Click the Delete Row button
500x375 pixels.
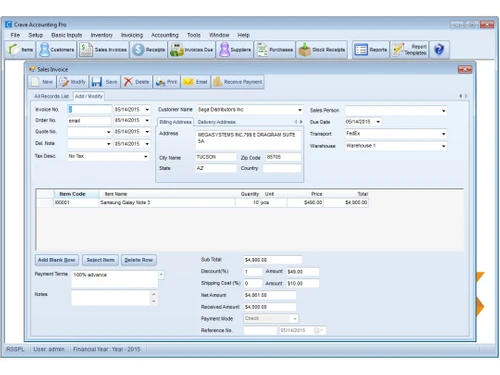[139, 260]
